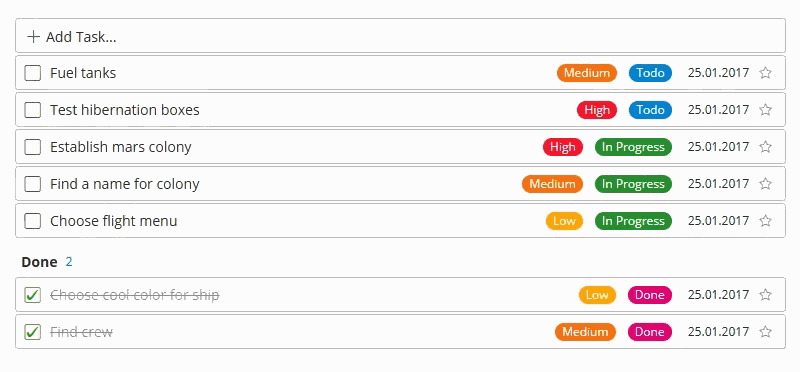Uncheck Choose cool color for ship
This screenshot has width=800, height=372.
(x=33, y=295)
